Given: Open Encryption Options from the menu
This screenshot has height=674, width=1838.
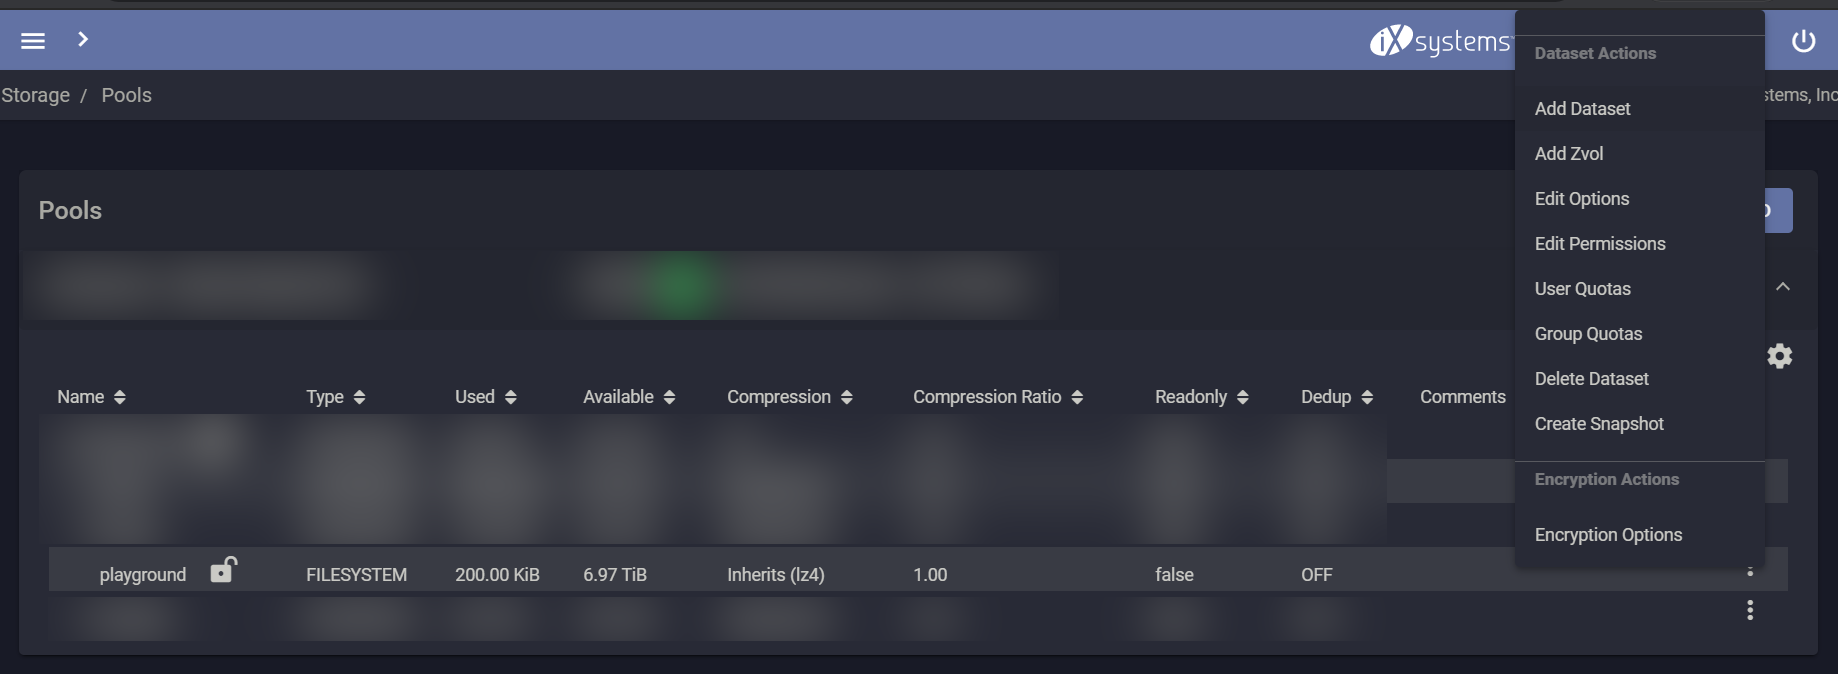Looking at the screenshot, I should point(1608,535).
